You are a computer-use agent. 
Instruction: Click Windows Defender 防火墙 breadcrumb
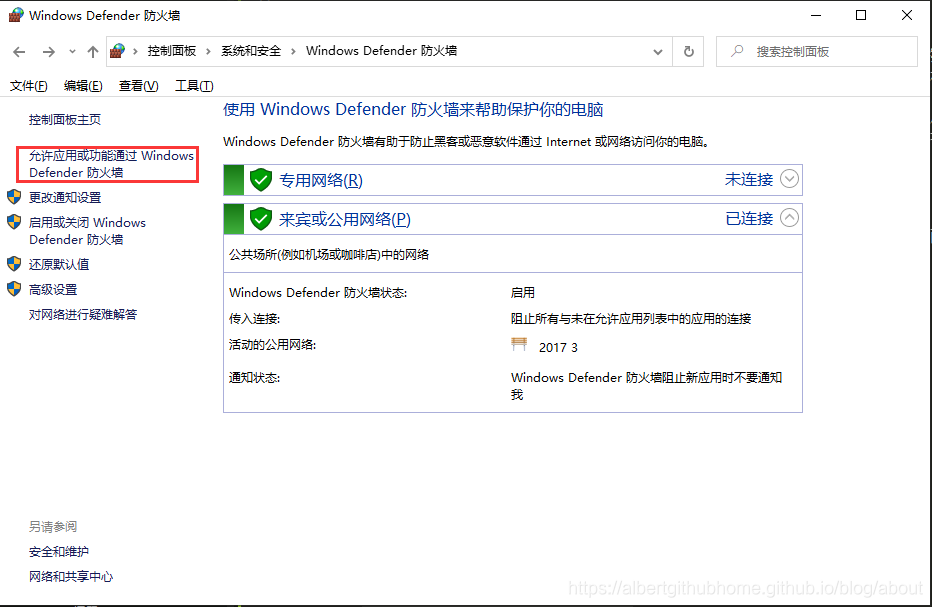pos(382,51)
